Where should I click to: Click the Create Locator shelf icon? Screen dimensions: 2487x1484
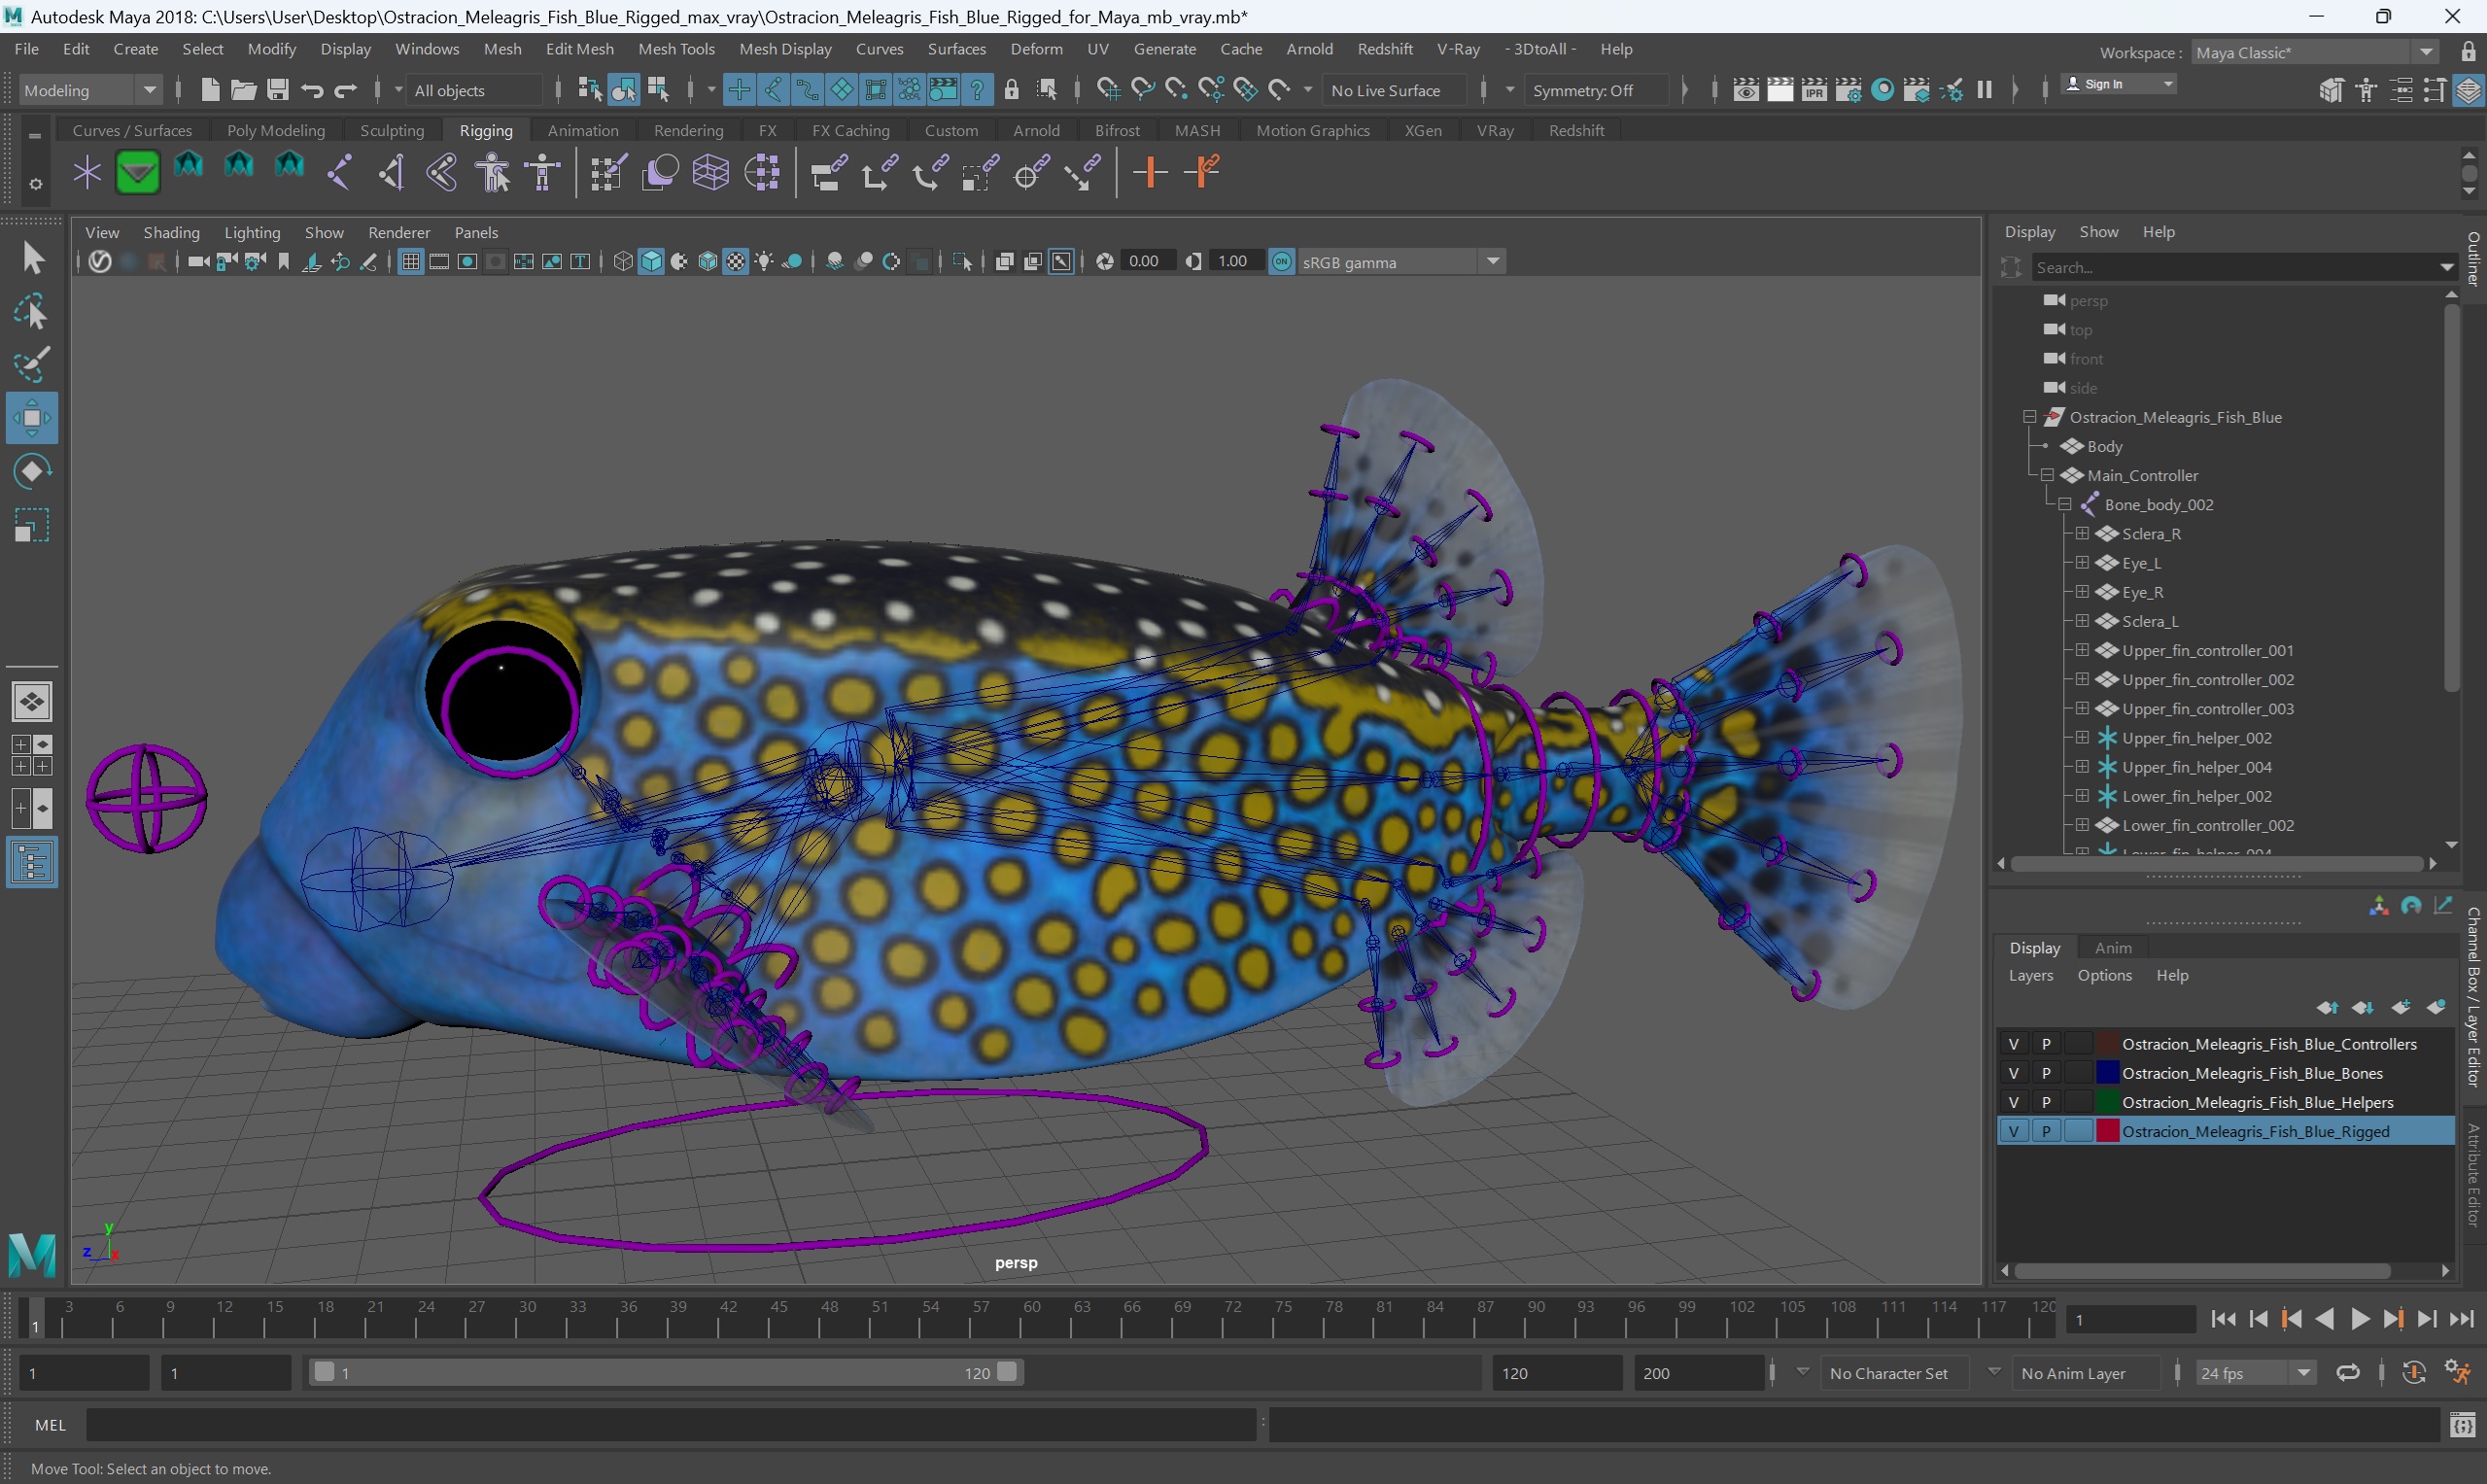click(87, 173)
